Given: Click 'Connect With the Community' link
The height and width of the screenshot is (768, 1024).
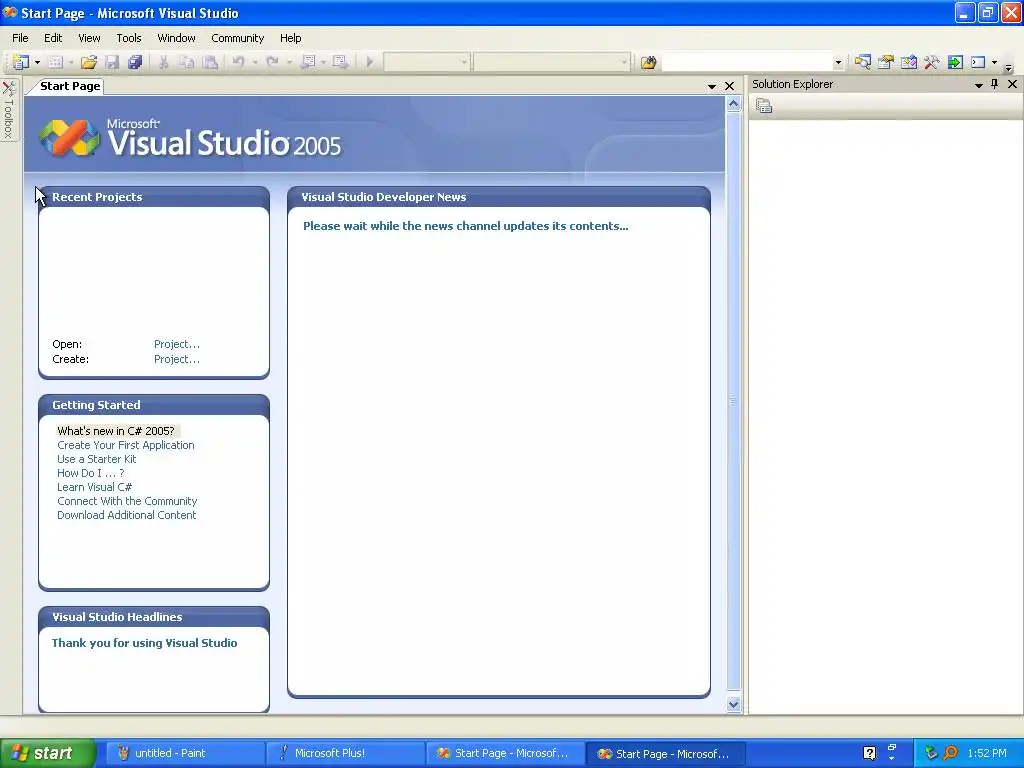Looking at the screenshot, I should coord(127,502).
